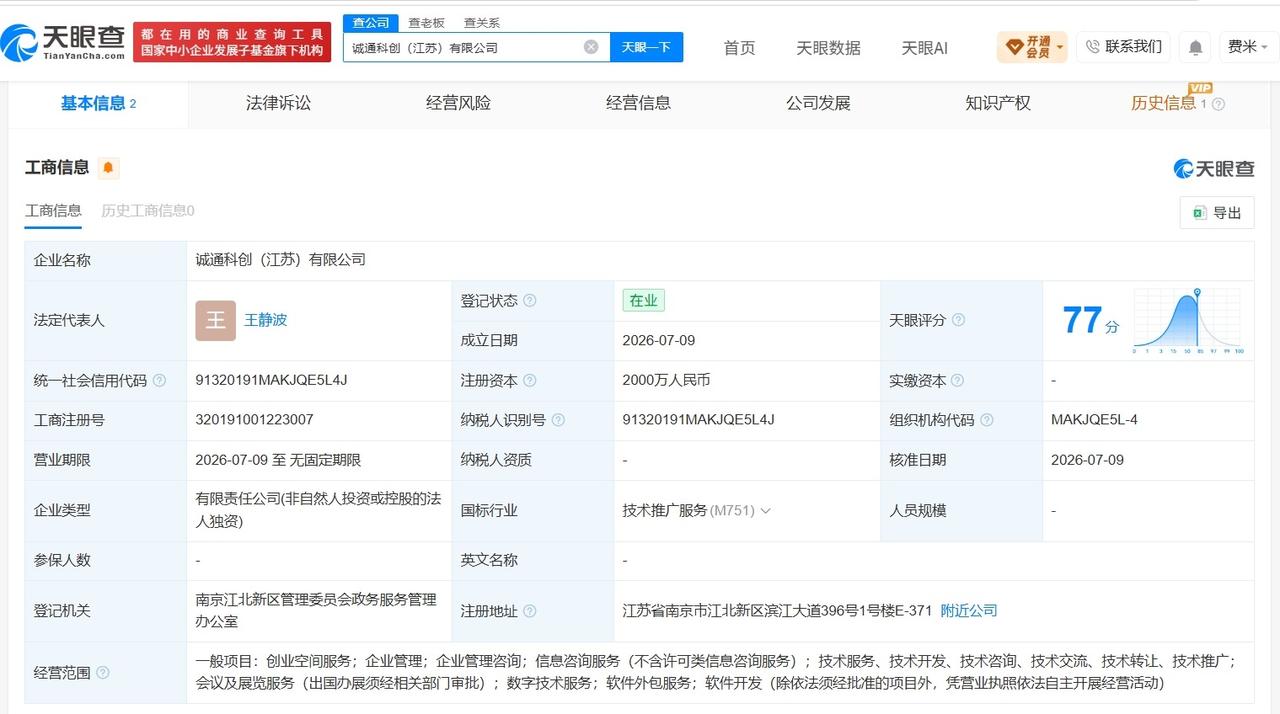Screen dimensions: 1280x714
Task: Clear the search box text
Action: (x=591, y=47)
